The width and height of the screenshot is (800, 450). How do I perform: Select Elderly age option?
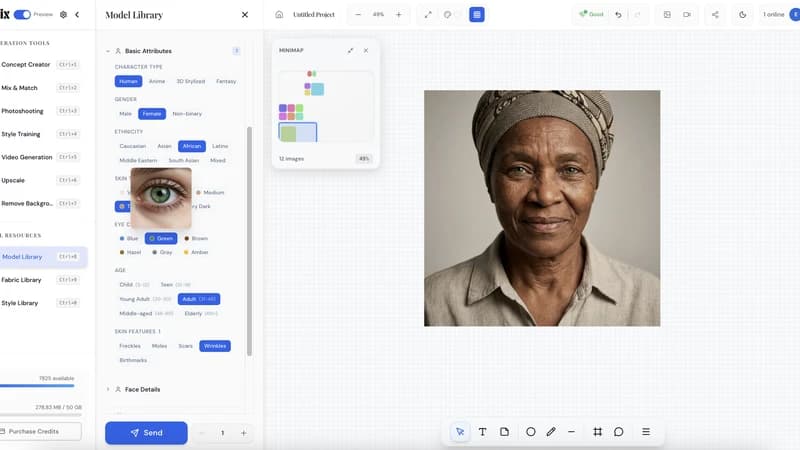pos(201,313)
